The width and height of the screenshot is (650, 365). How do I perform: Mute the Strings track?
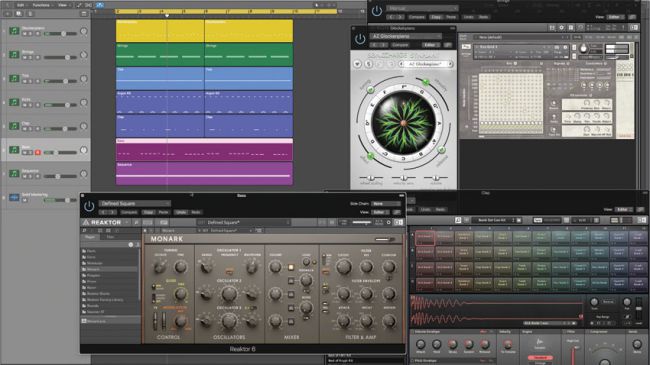pos(25,57)
